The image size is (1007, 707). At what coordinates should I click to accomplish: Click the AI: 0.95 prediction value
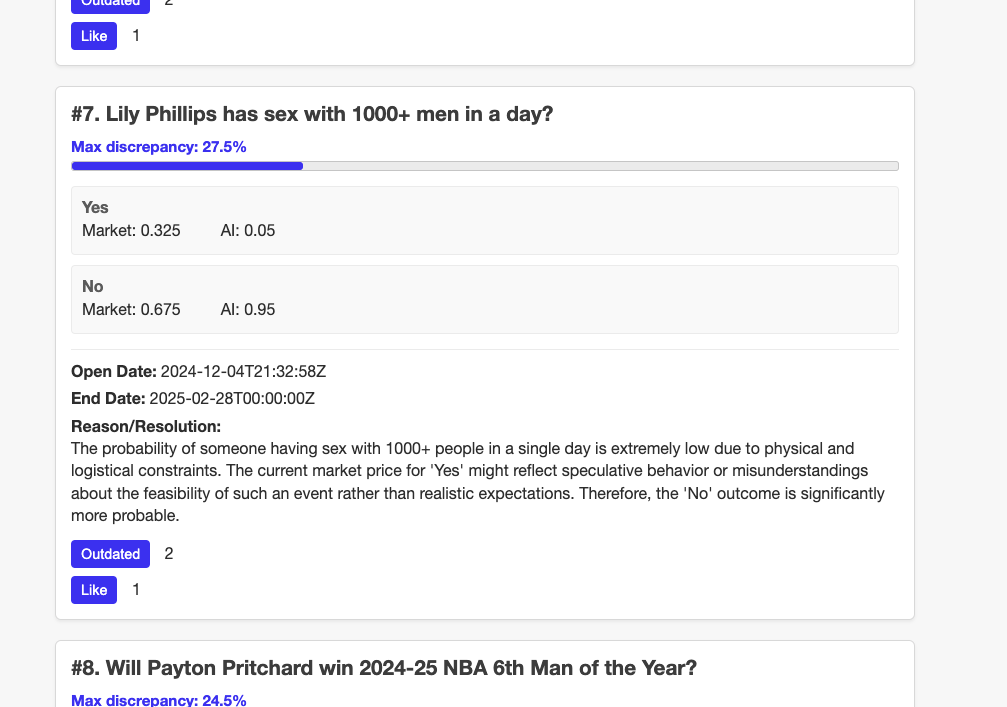pyautogui.click(x=248, y=309)
